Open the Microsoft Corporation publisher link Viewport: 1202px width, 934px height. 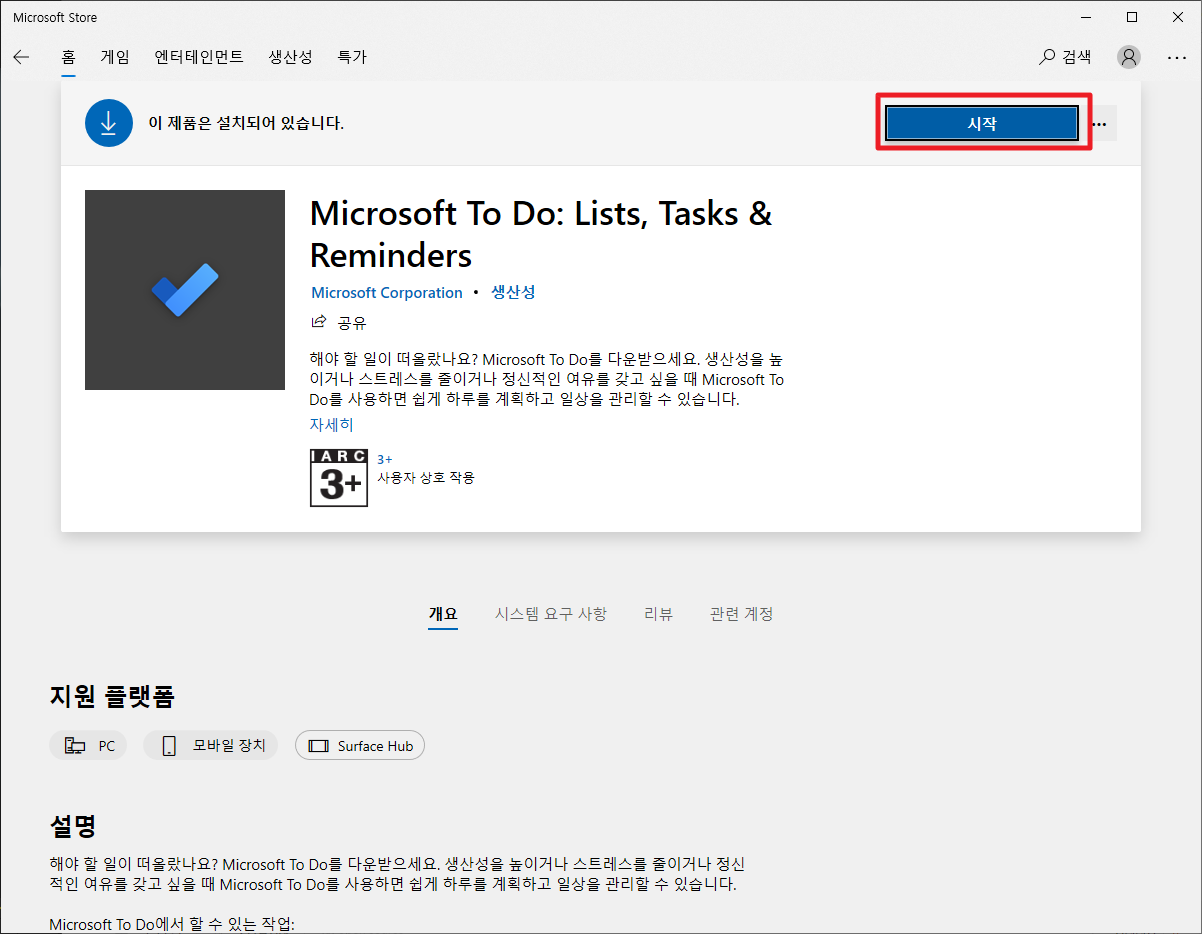point(387,293)
